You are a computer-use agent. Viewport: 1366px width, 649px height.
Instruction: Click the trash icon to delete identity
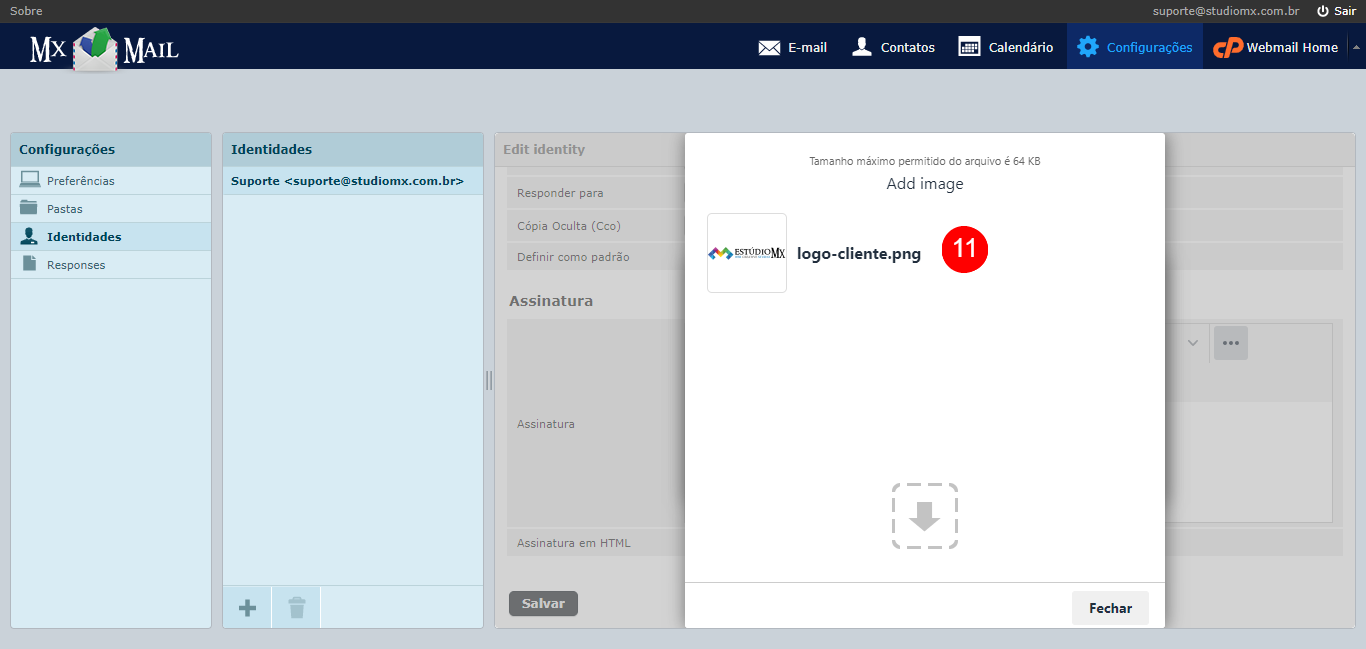[x=295, y=606]
